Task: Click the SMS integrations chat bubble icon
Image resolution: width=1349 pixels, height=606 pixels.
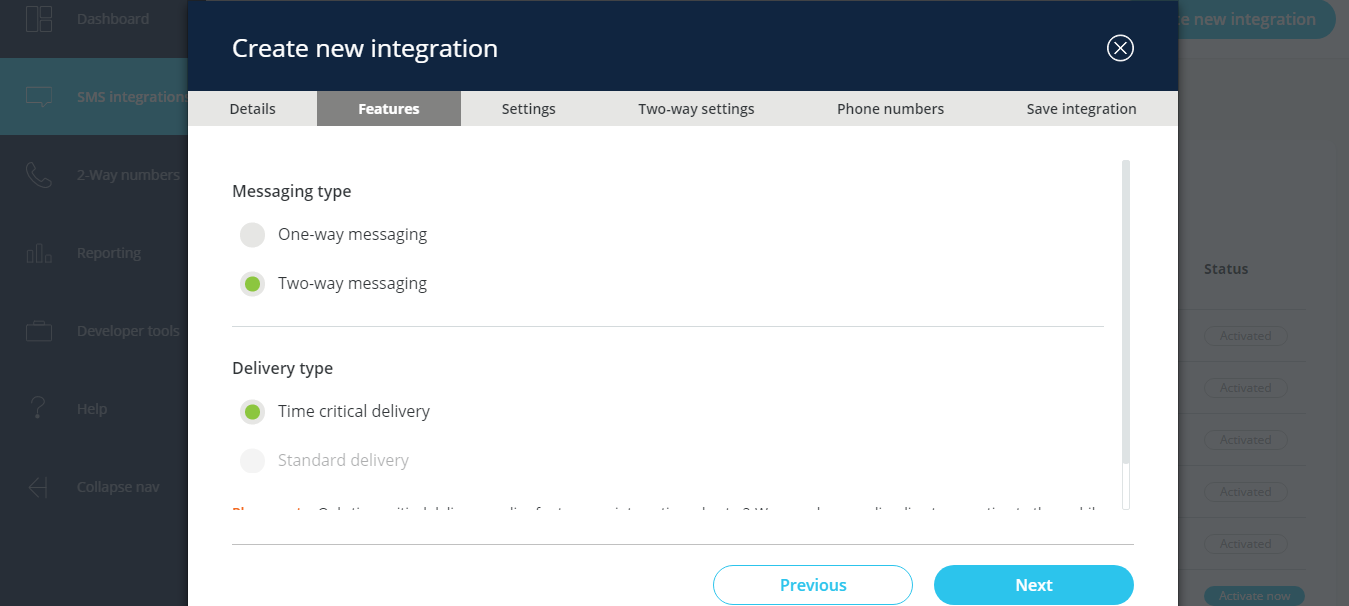Action: tap(39, 97)
